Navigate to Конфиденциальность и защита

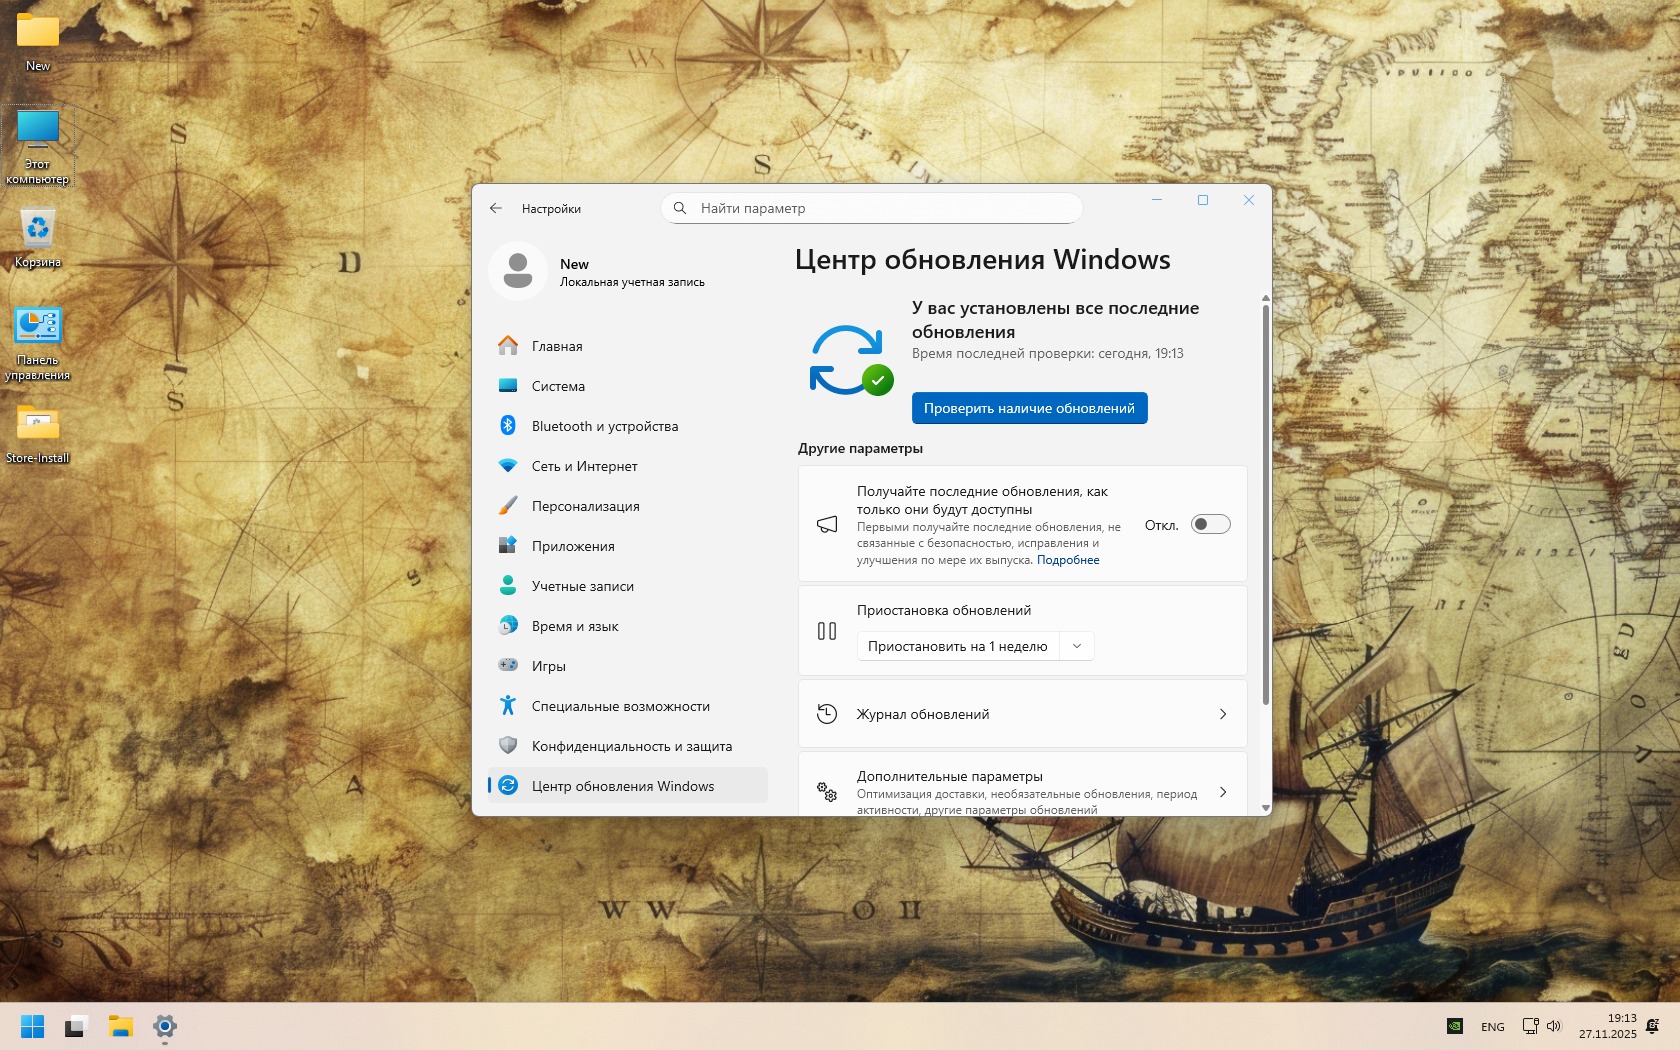tap(628, 746)
